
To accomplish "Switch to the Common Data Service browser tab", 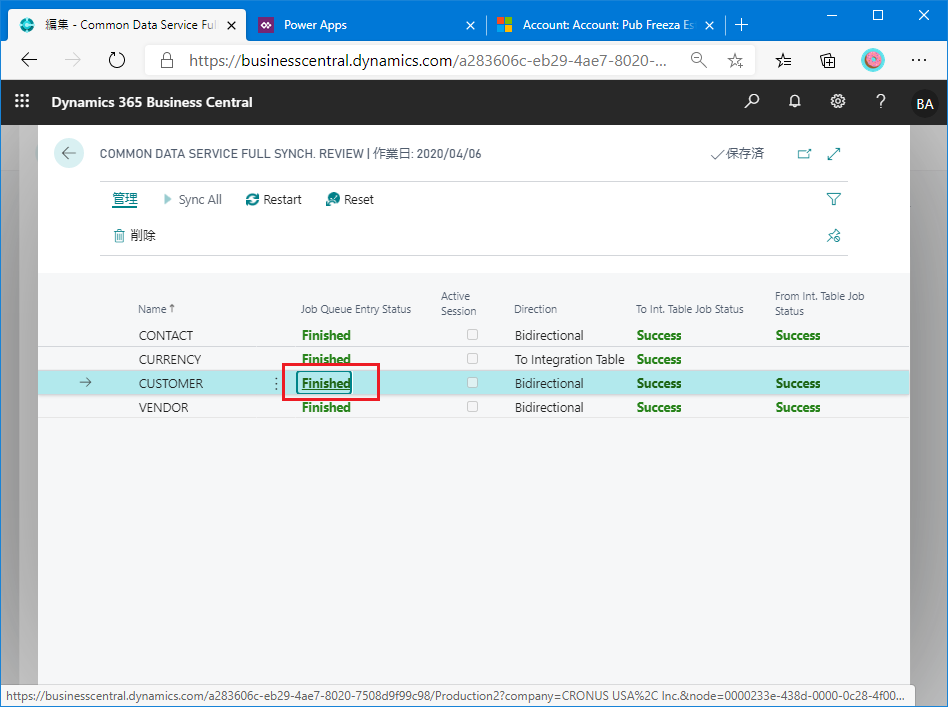I will (126, 25).
